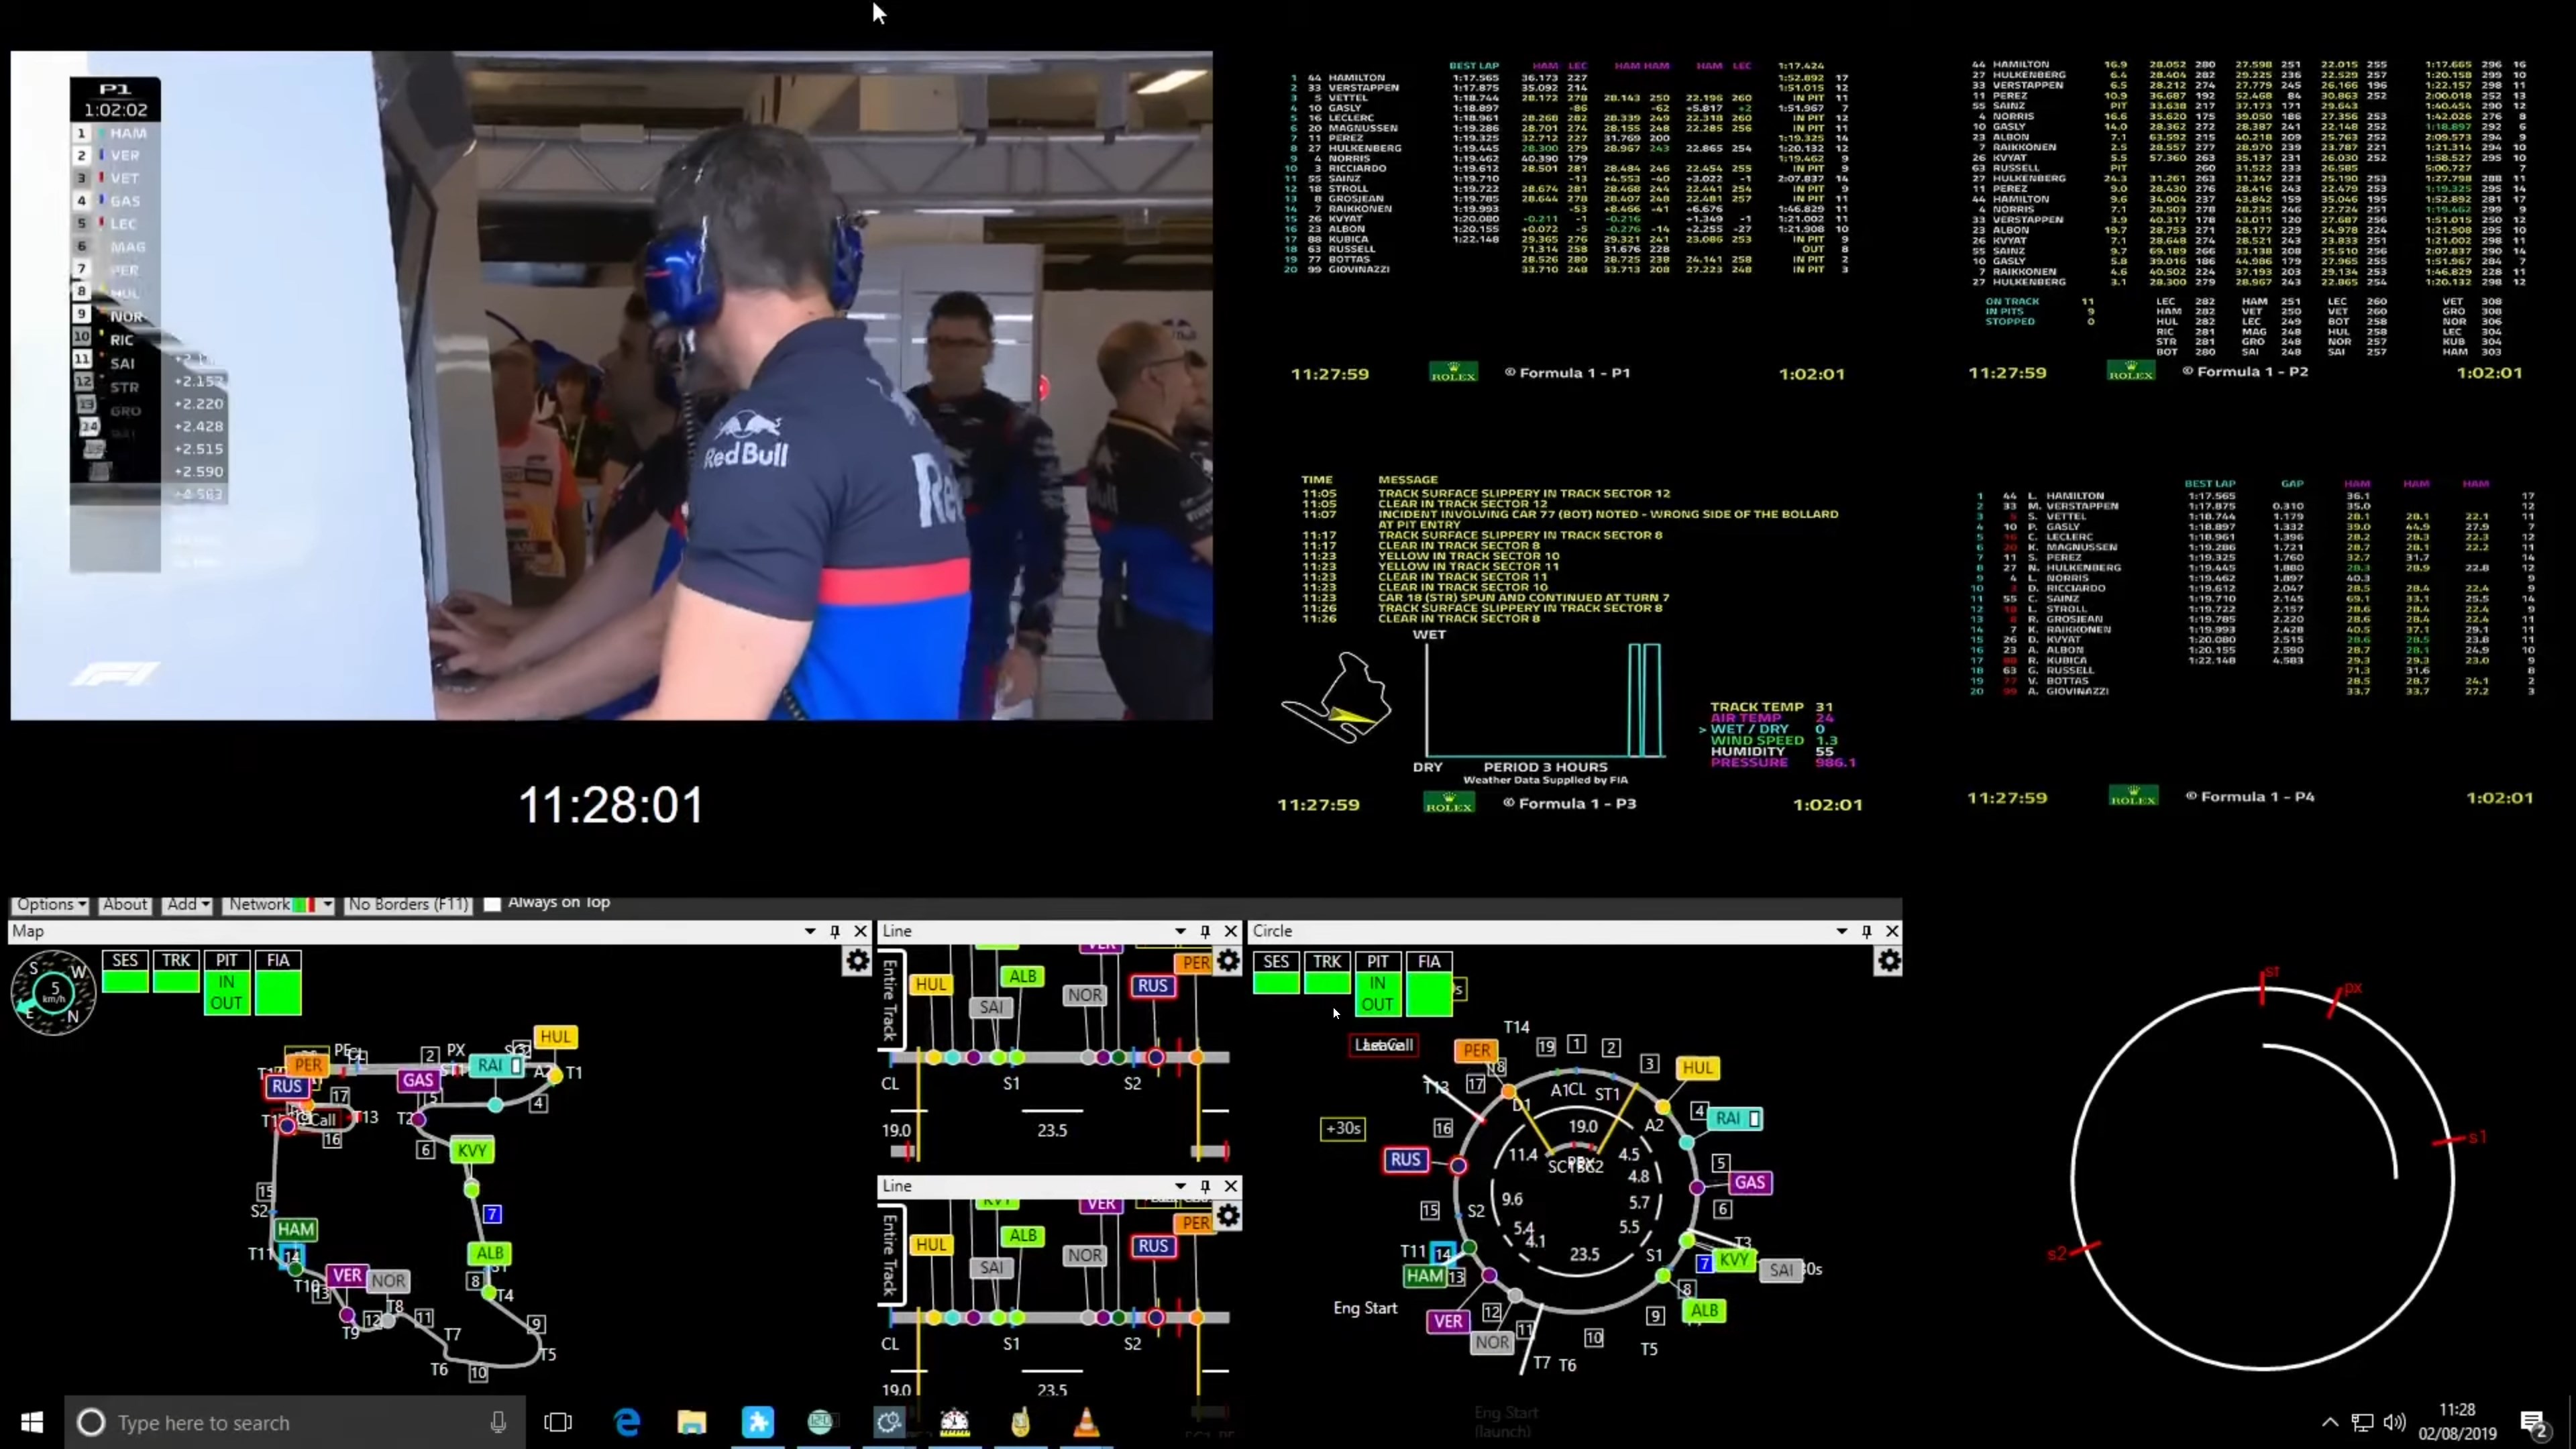Click the No Borders (F11) button
The image size is (2576, 1449).
[x=407, y=904]
